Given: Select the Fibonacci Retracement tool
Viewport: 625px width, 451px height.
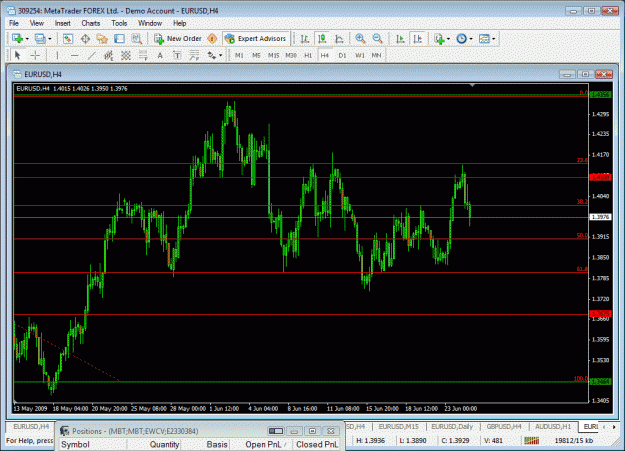Looking at the screenshot, I should tap(143, 55).
